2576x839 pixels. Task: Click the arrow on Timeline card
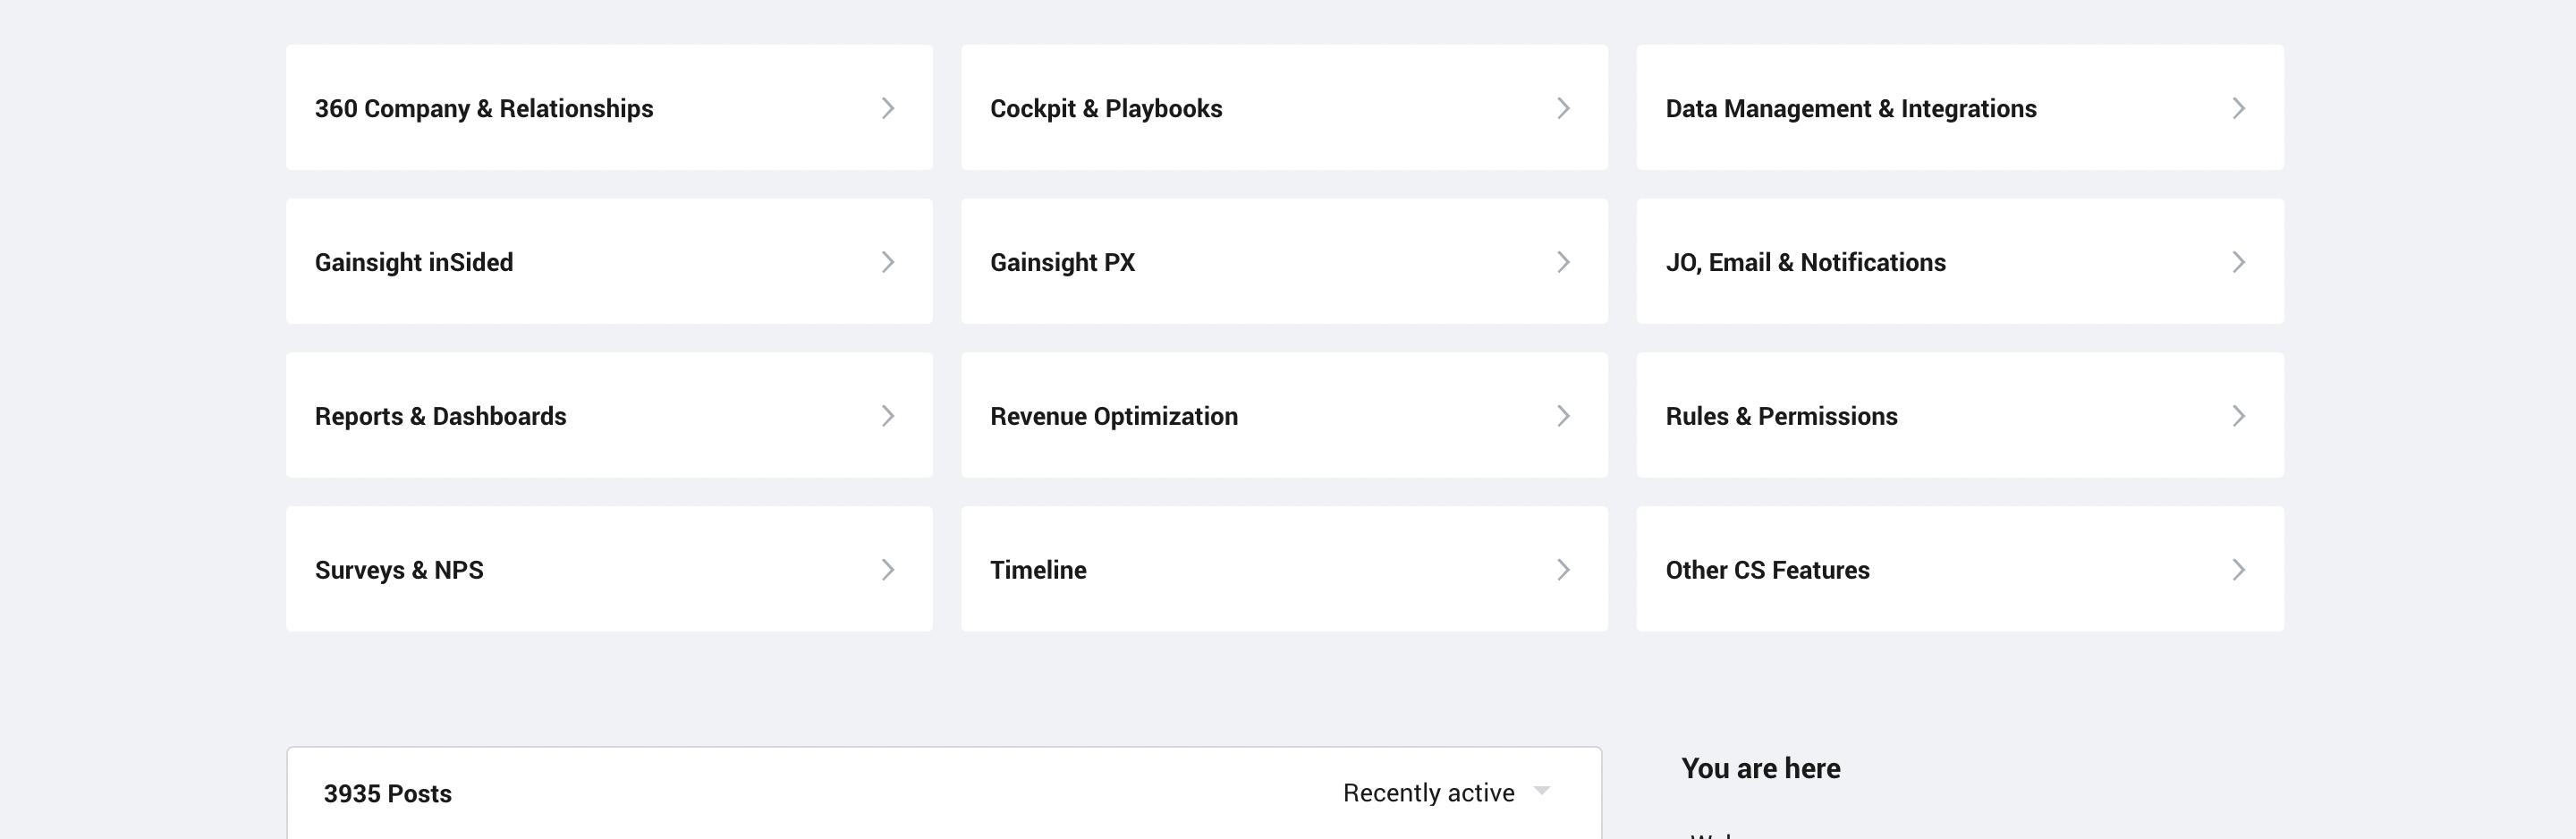tap(1563, 570)
